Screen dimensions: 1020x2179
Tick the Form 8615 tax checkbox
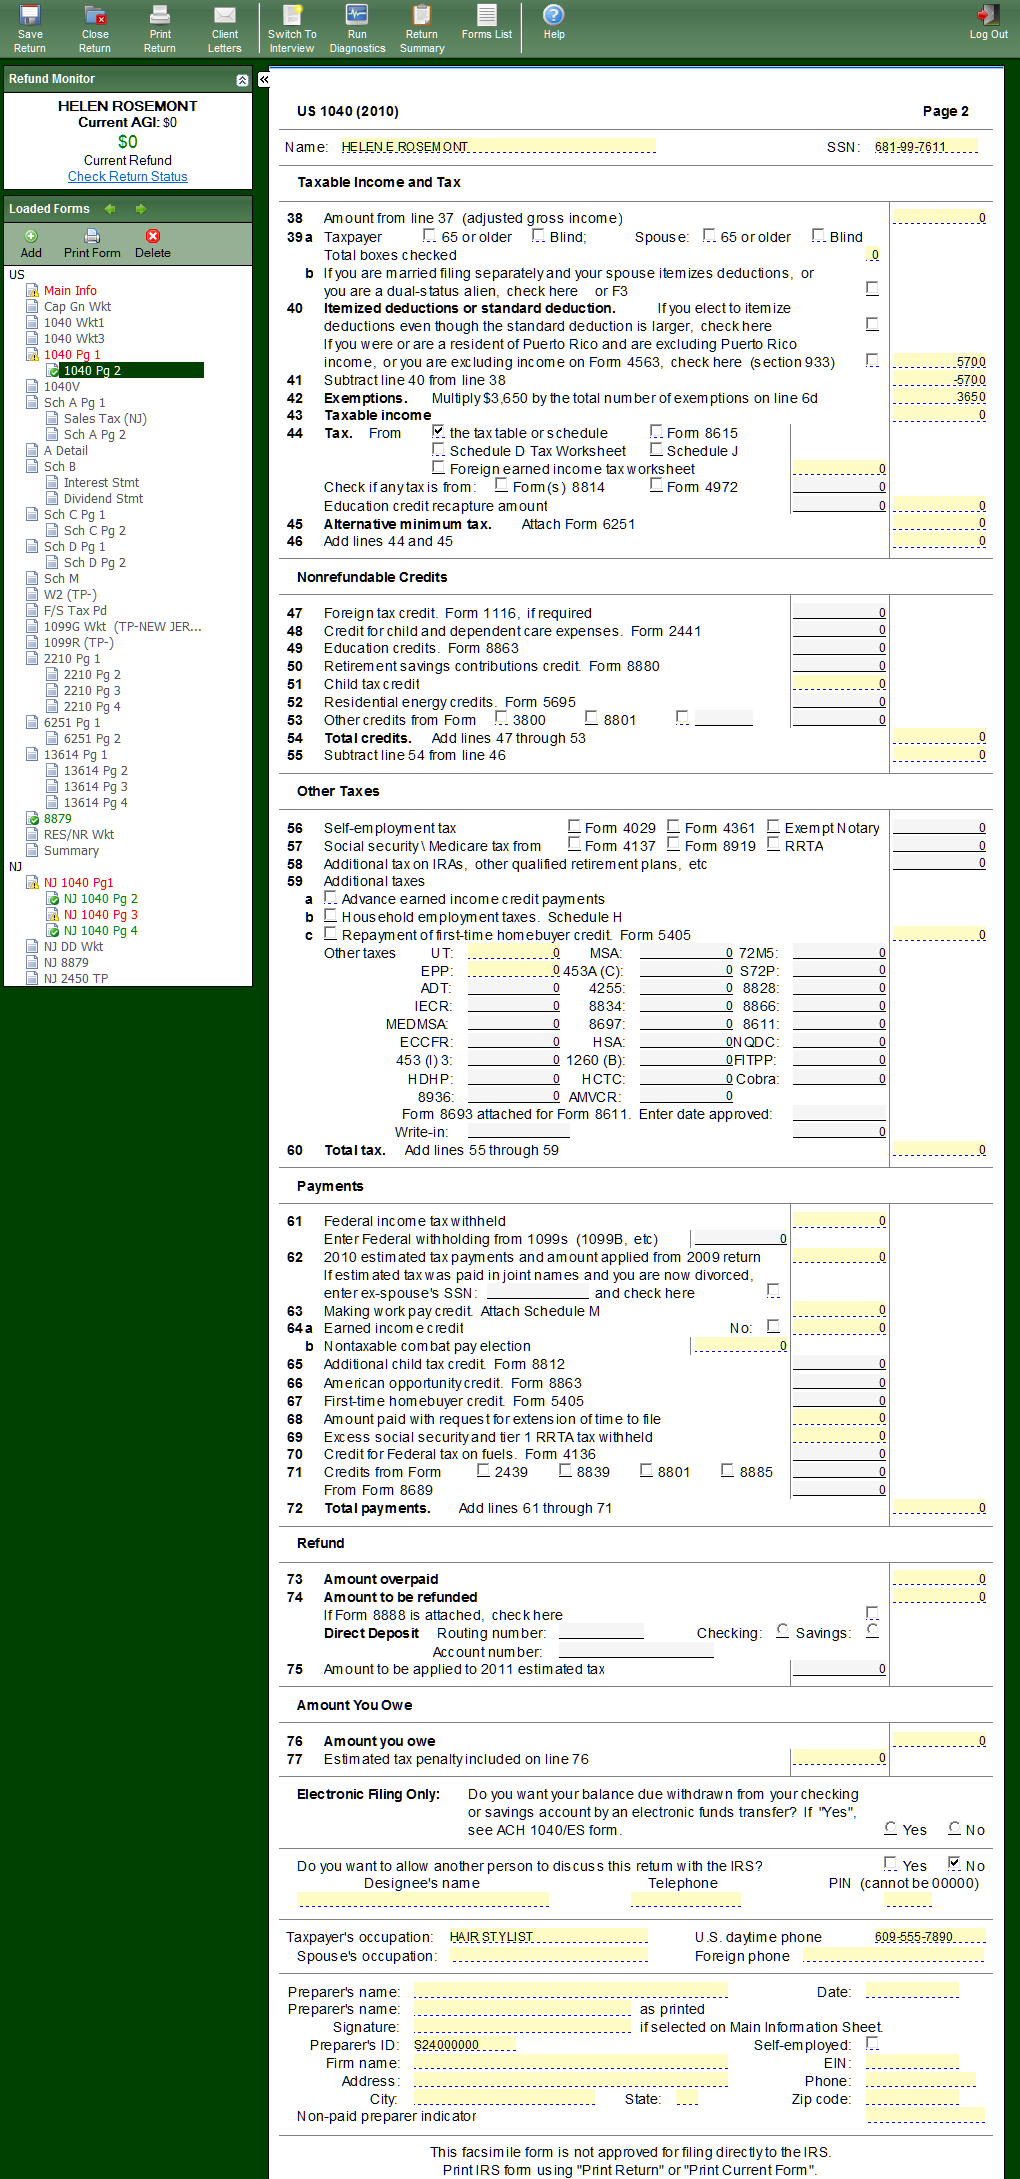click(656, 432)
